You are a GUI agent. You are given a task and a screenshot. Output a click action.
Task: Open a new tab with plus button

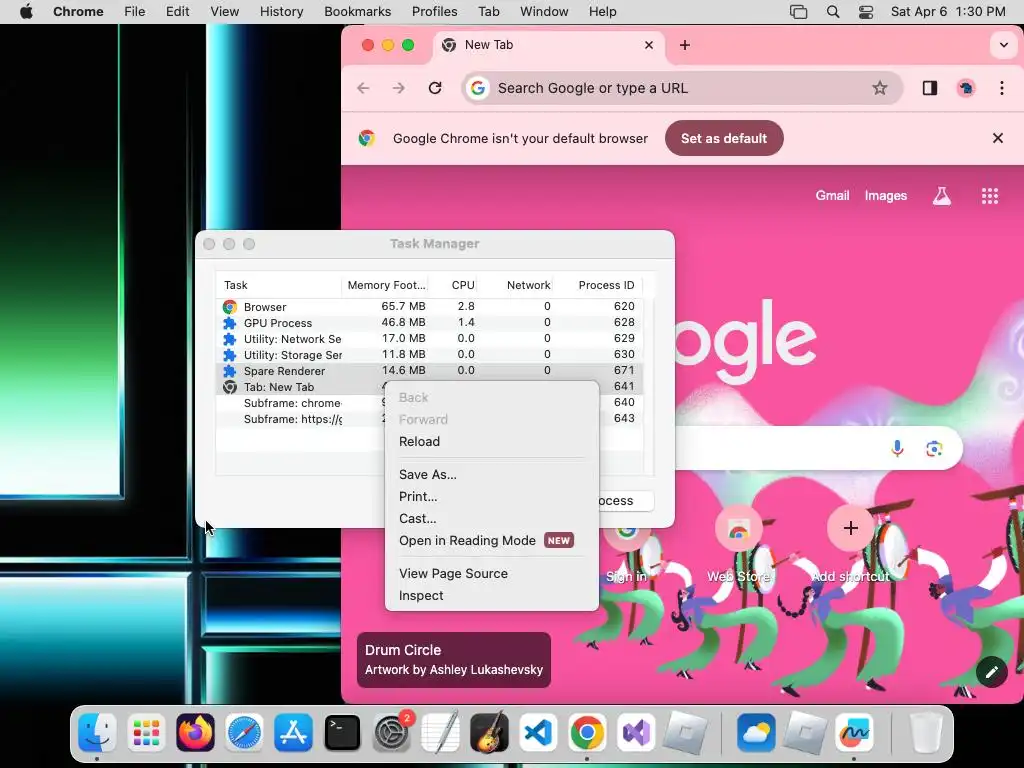pos(684,45)
